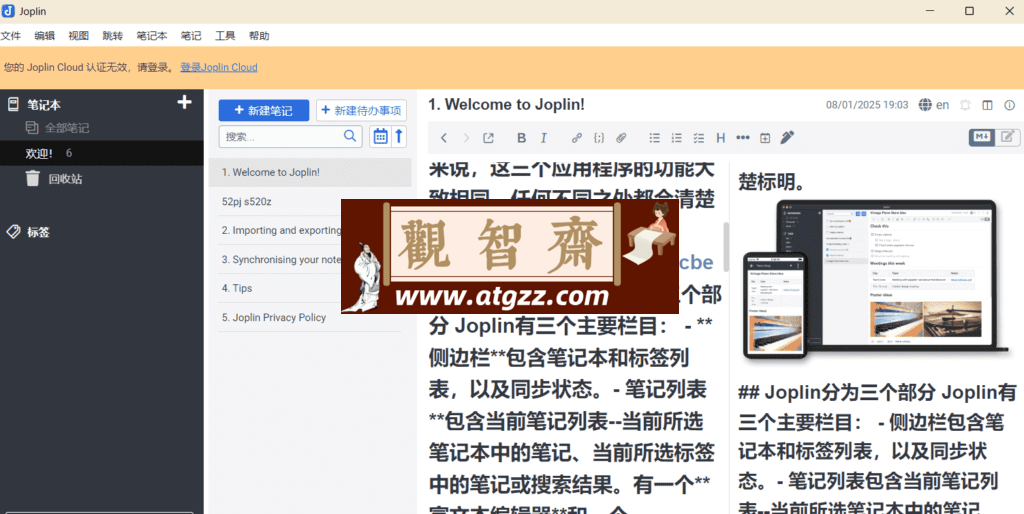Viewport: 1024px width, 514px height.
Task: Open note 3. Synchronising your notes
Action: pyautogui.click(x=279, y=259)
